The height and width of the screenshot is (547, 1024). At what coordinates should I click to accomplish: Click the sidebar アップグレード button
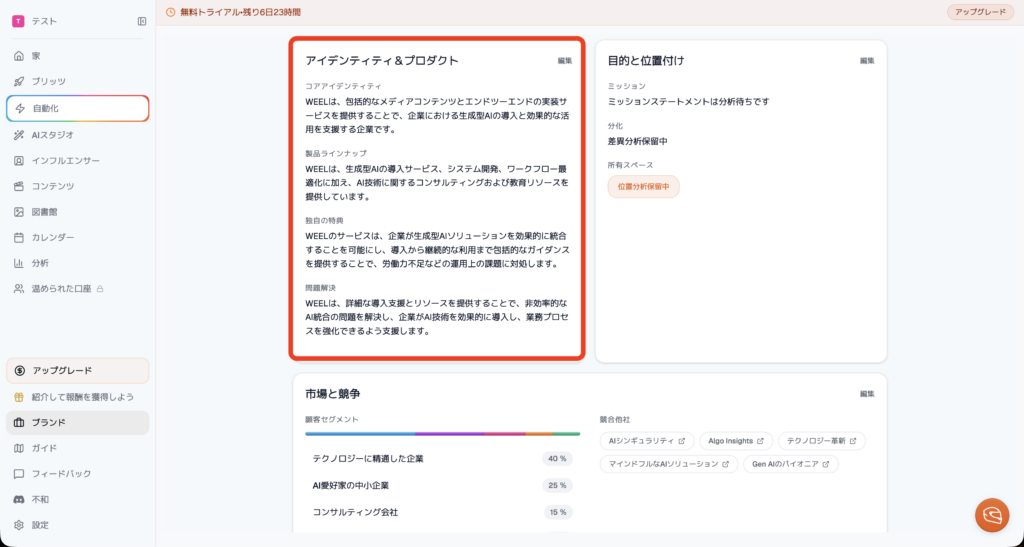(78, 371)
